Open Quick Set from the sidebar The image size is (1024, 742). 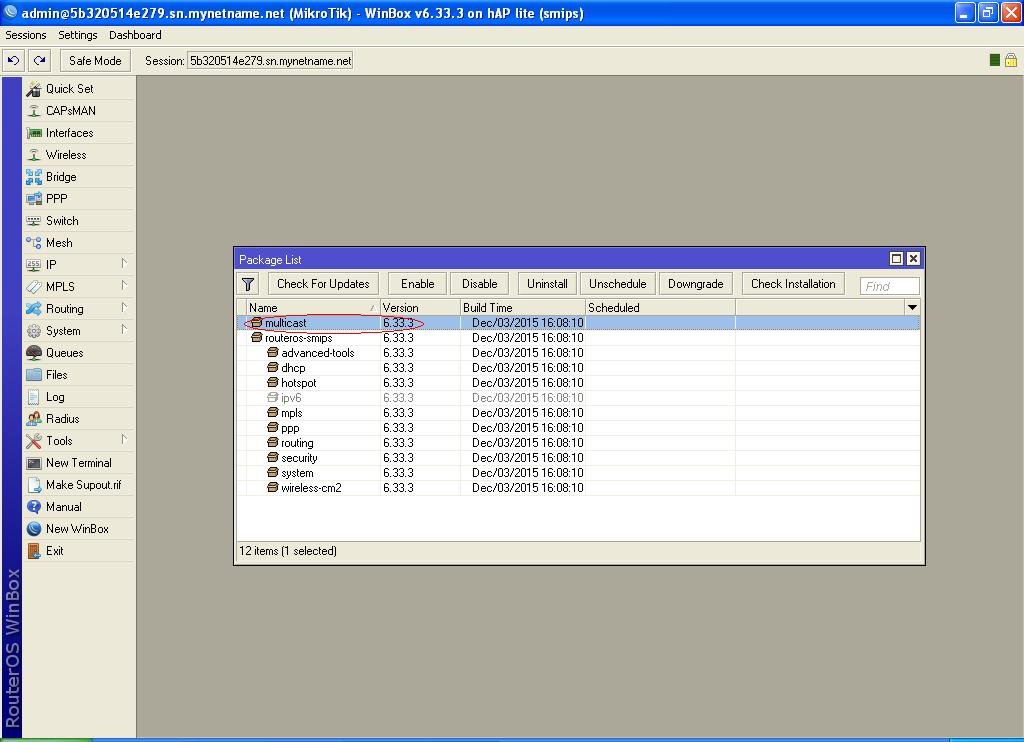click(69, 89)
